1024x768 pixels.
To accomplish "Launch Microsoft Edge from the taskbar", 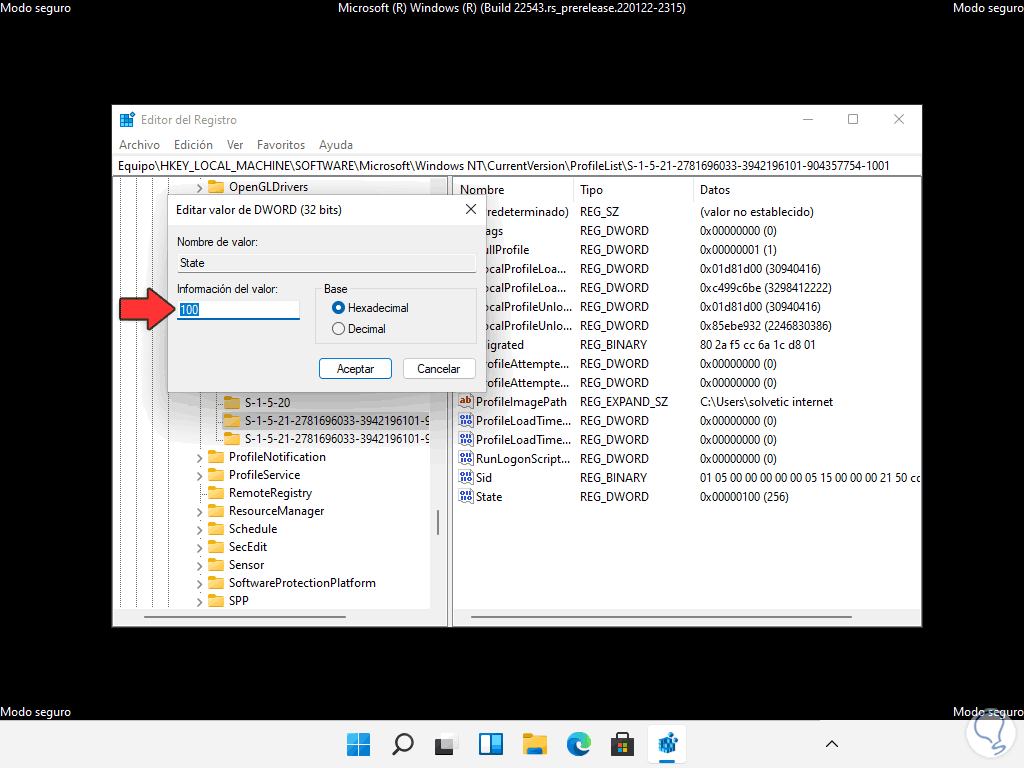I will pos(579,744).
